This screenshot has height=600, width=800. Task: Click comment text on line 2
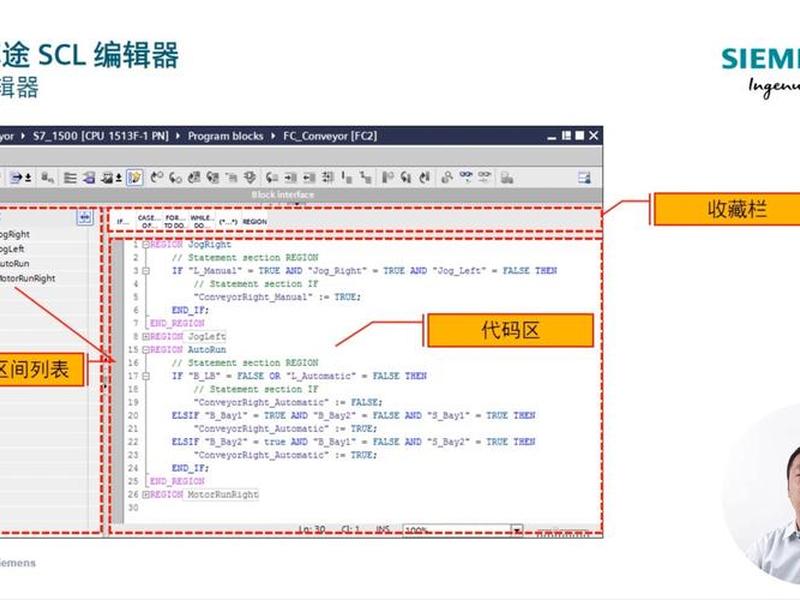245,258
